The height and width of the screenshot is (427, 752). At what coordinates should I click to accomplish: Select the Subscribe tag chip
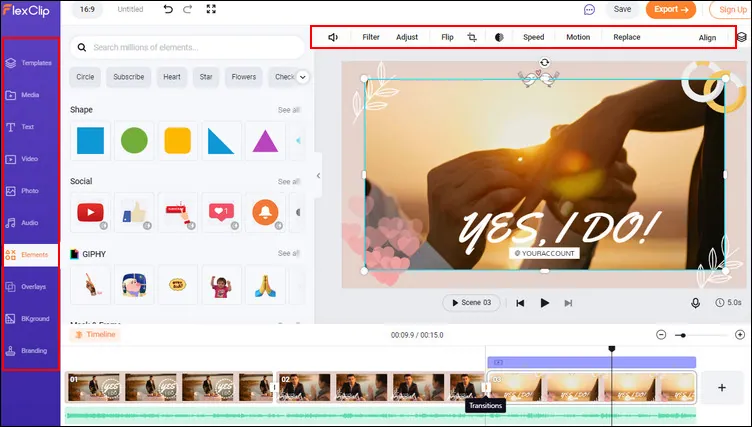pos(129,77)
